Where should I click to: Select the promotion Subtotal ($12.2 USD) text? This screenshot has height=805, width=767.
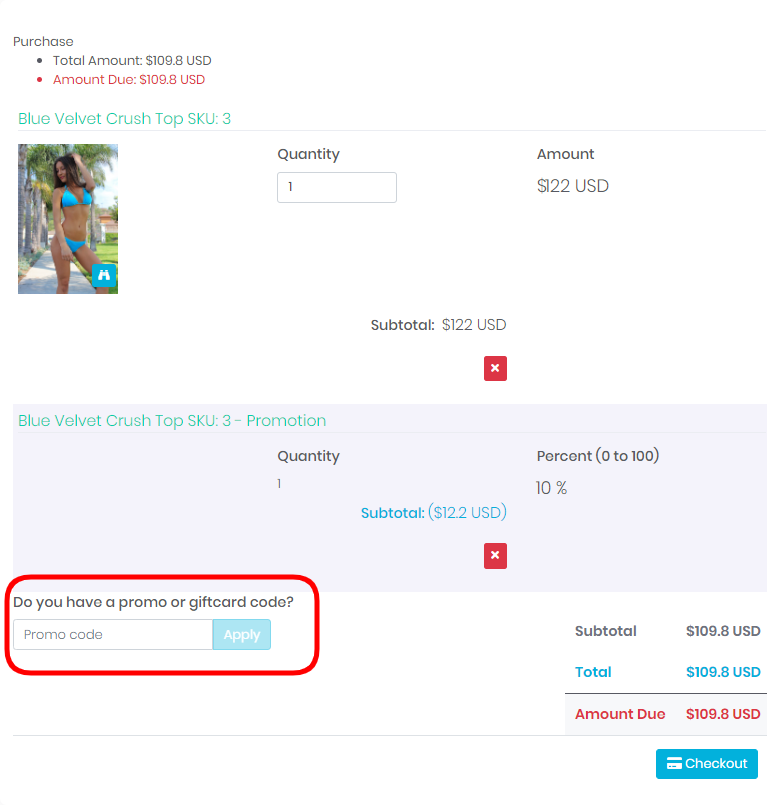coord(434,512)
